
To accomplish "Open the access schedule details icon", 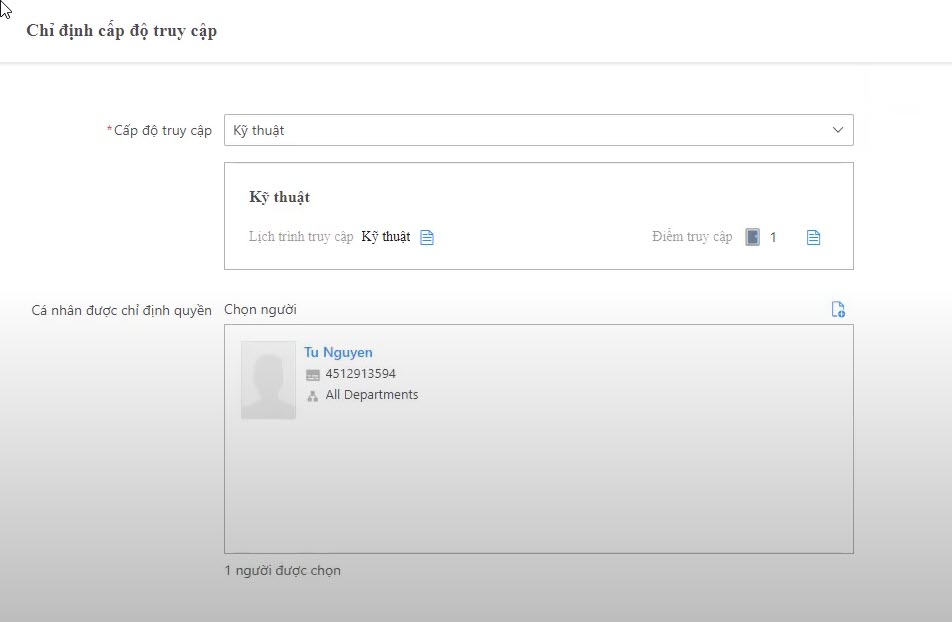I will 427,237.
